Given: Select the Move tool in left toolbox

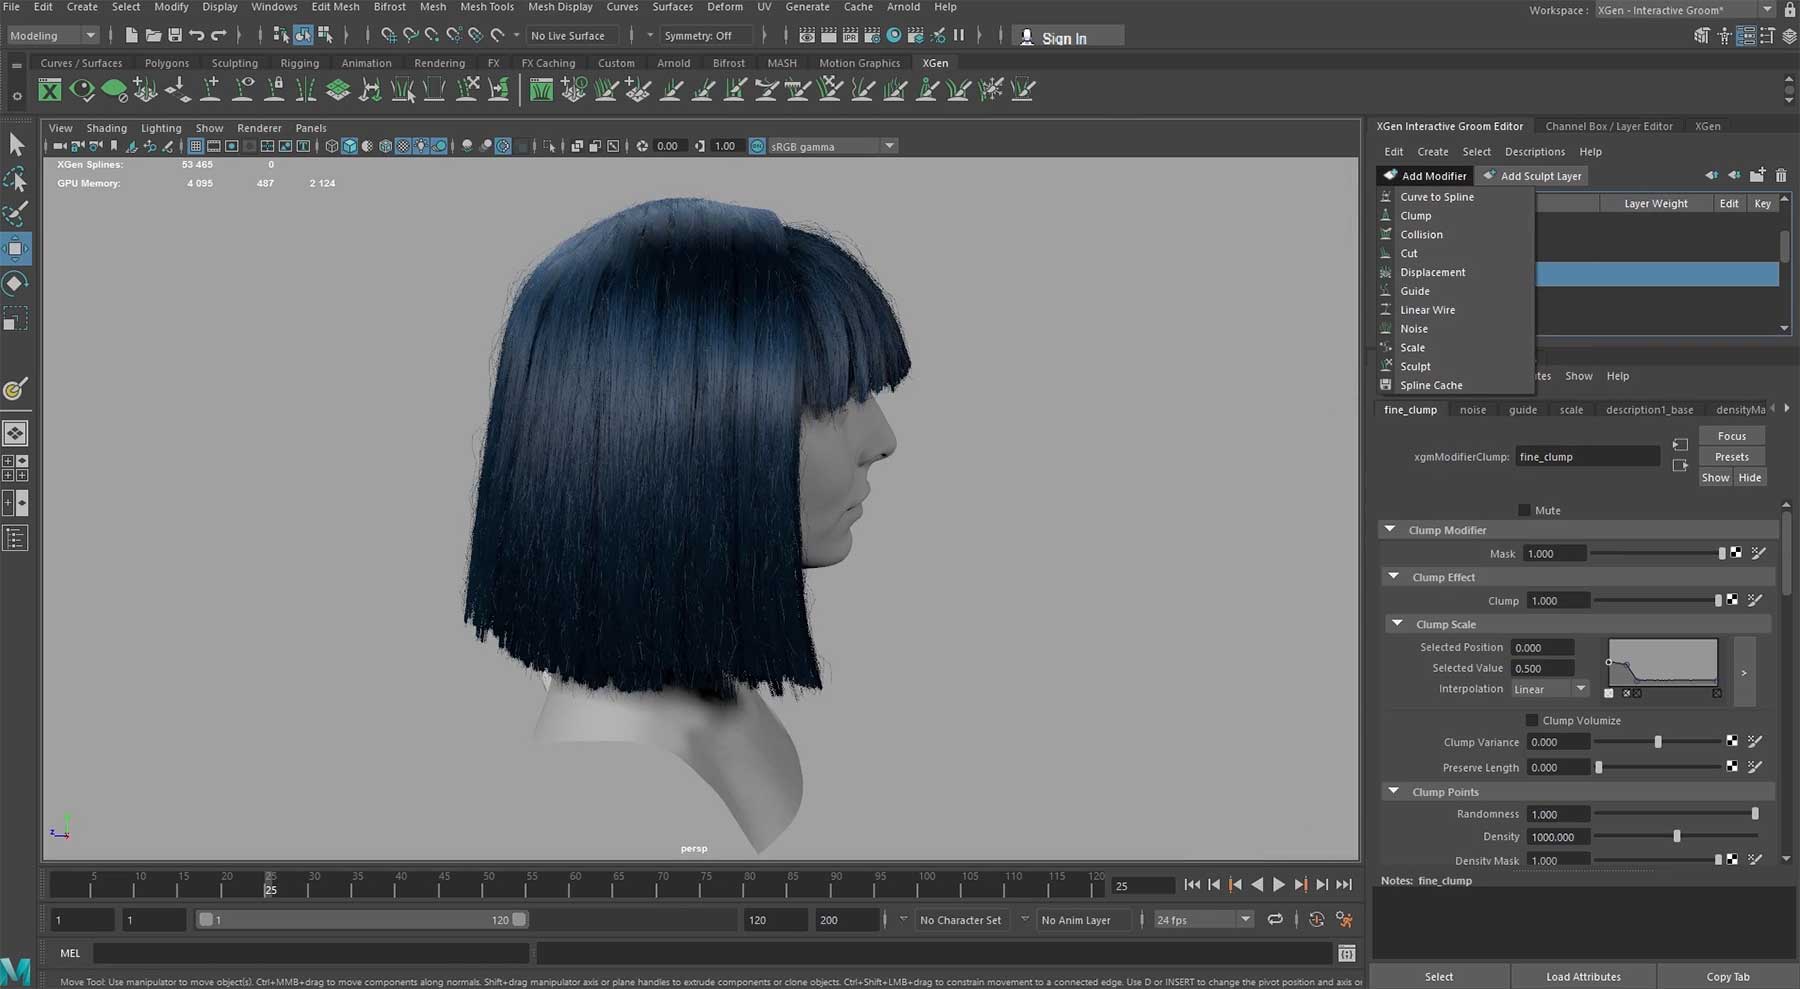Looking at the screenshot, I should coord(16,249).
